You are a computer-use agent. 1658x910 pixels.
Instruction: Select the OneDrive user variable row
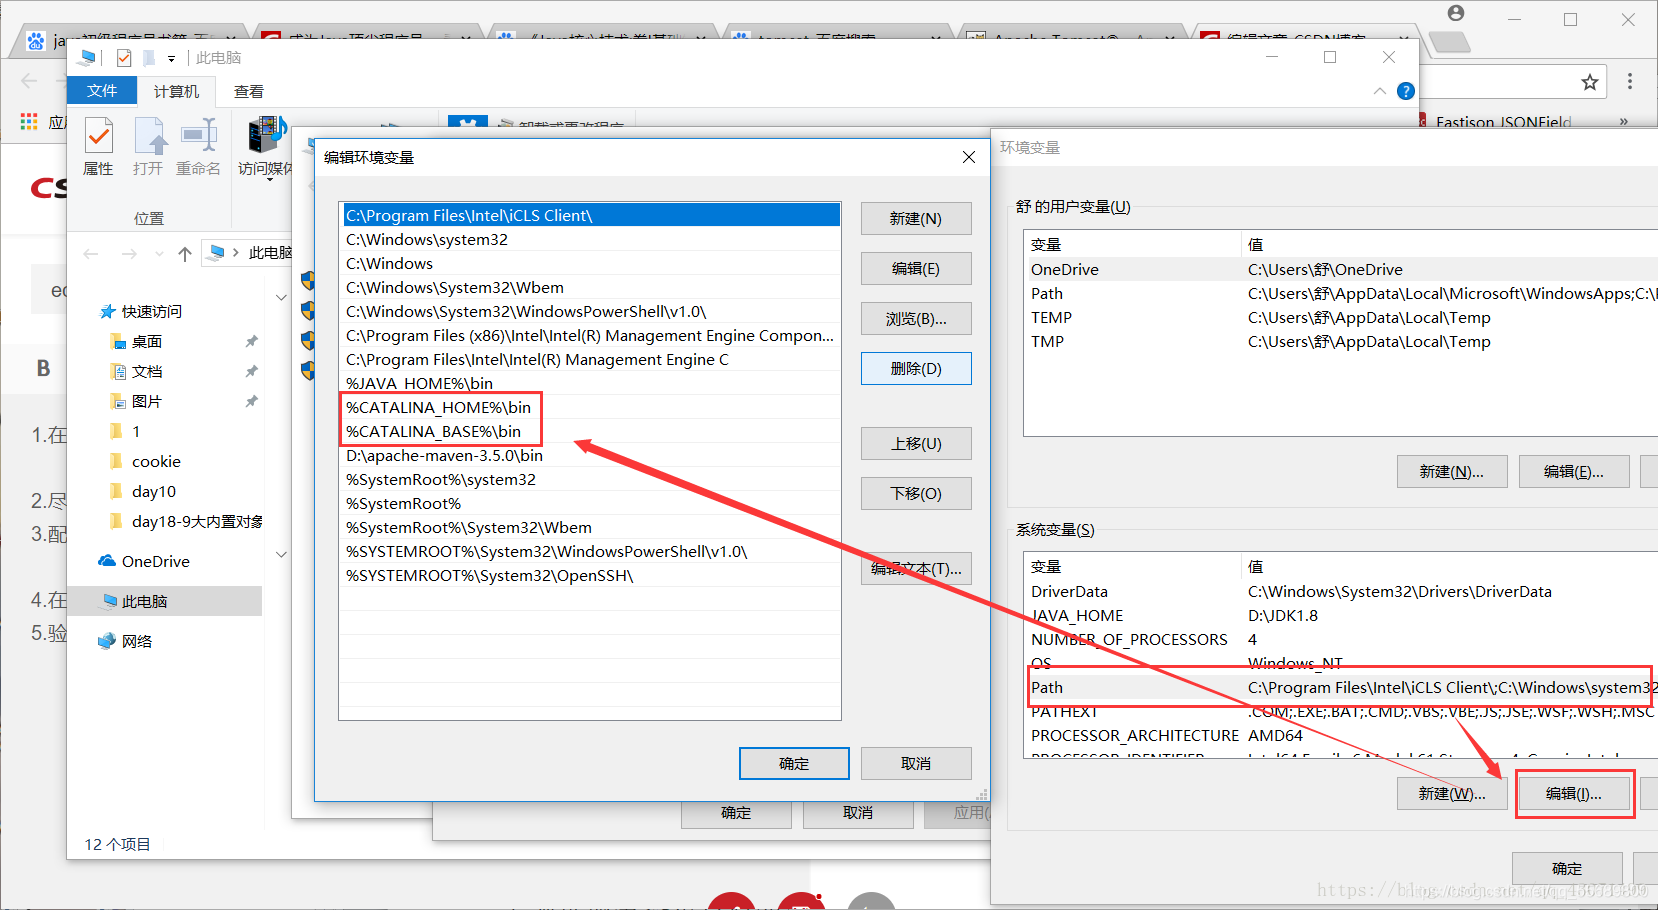pos(1342,269)
